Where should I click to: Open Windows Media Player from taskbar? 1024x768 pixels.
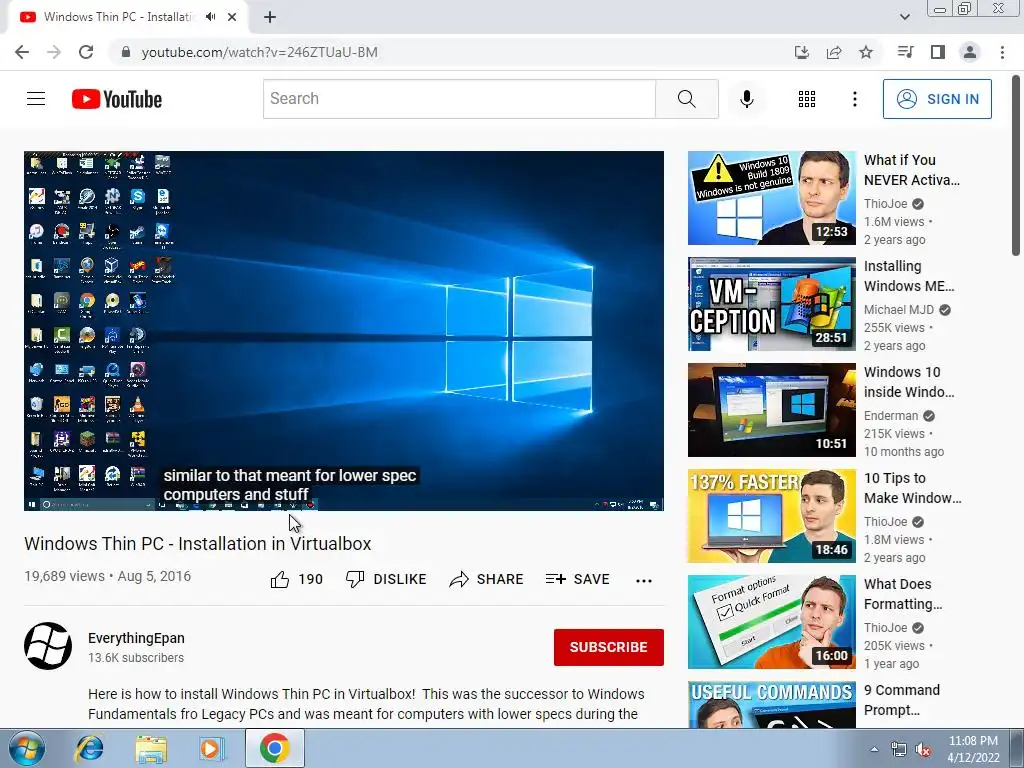tap(212, 748)
